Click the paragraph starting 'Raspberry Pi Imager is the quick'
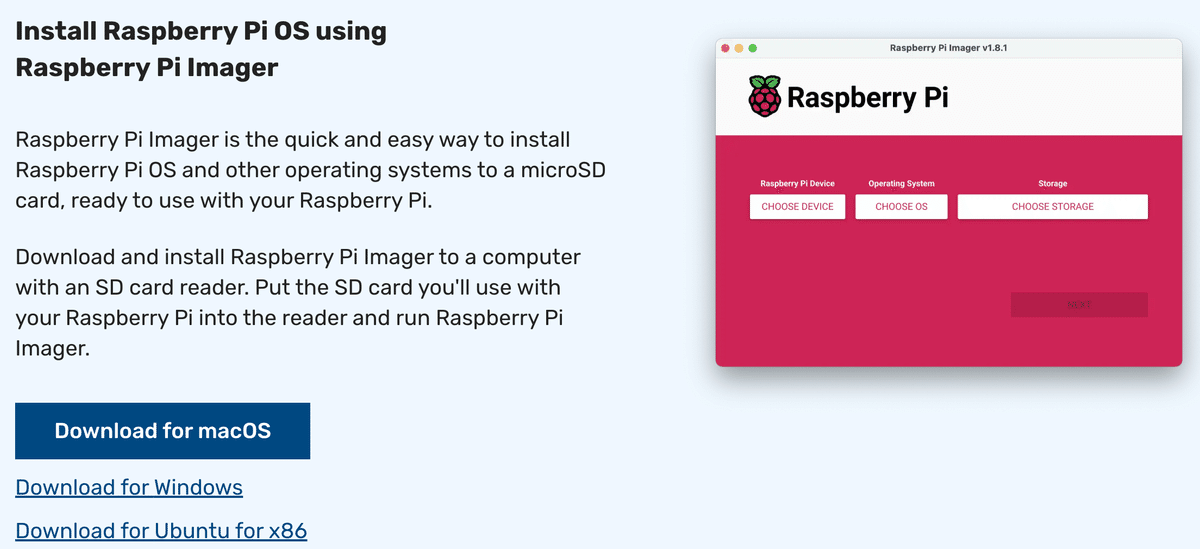Screen dimensions: 1200x549 point(310,169)
